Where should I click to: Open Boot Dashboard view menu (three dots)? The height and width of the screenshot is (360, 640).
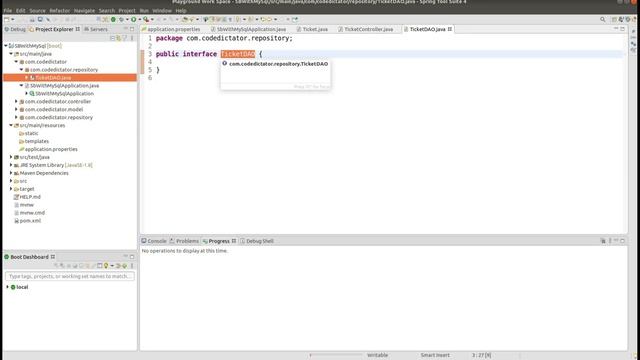(132, 266)
